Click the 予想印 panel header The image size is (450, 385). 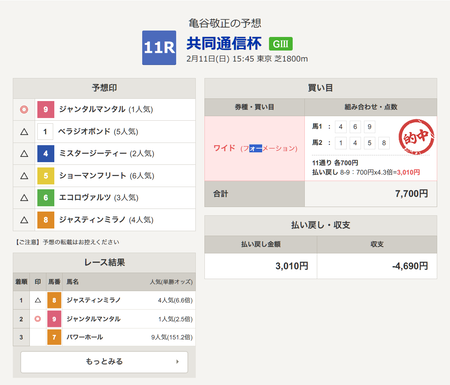point(104,88)
